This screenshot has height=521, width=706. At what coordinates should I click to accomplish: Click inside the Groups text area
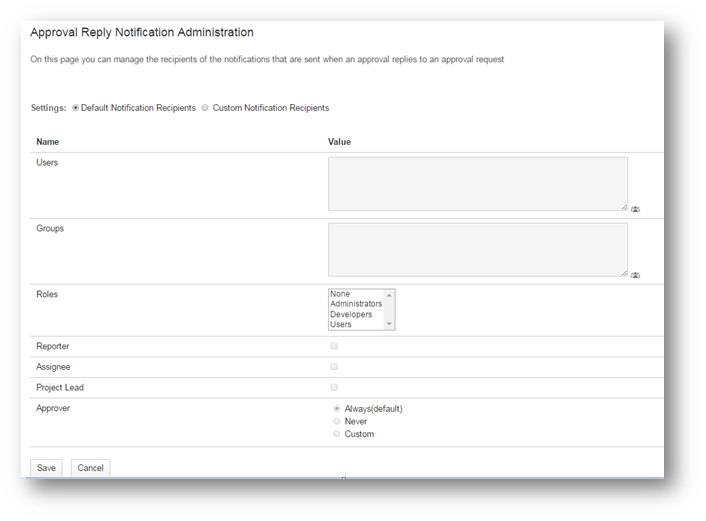477,249
